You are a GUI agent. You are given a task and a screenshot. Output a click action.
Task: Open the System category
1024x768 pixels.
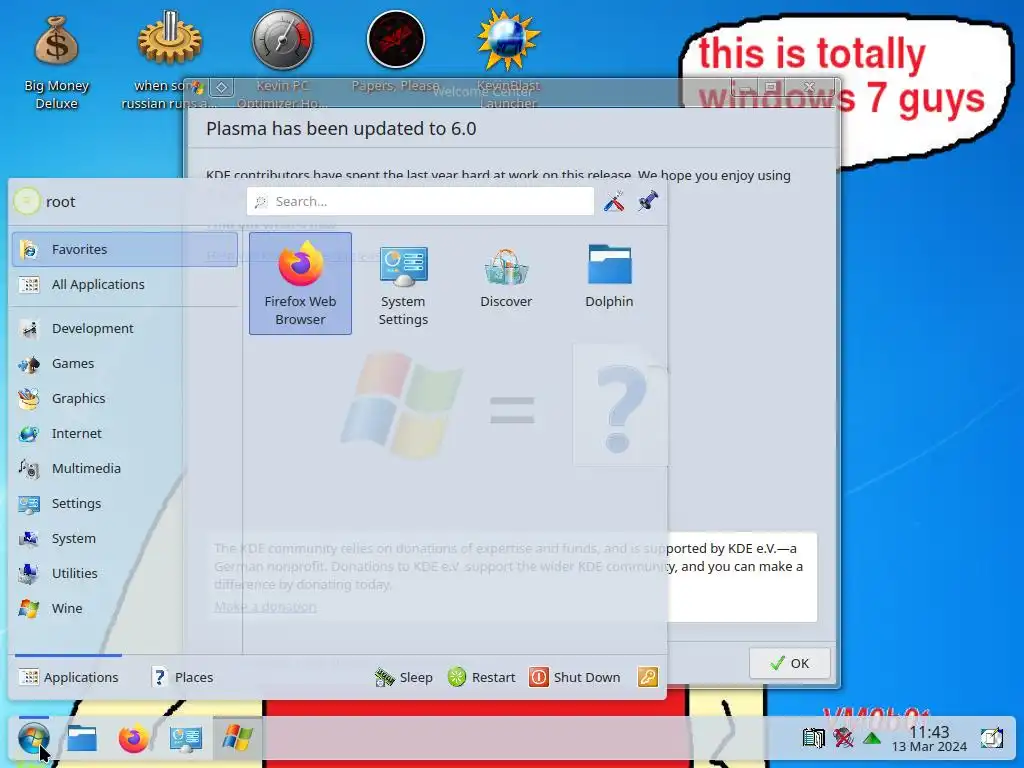(x=125, y=539)
